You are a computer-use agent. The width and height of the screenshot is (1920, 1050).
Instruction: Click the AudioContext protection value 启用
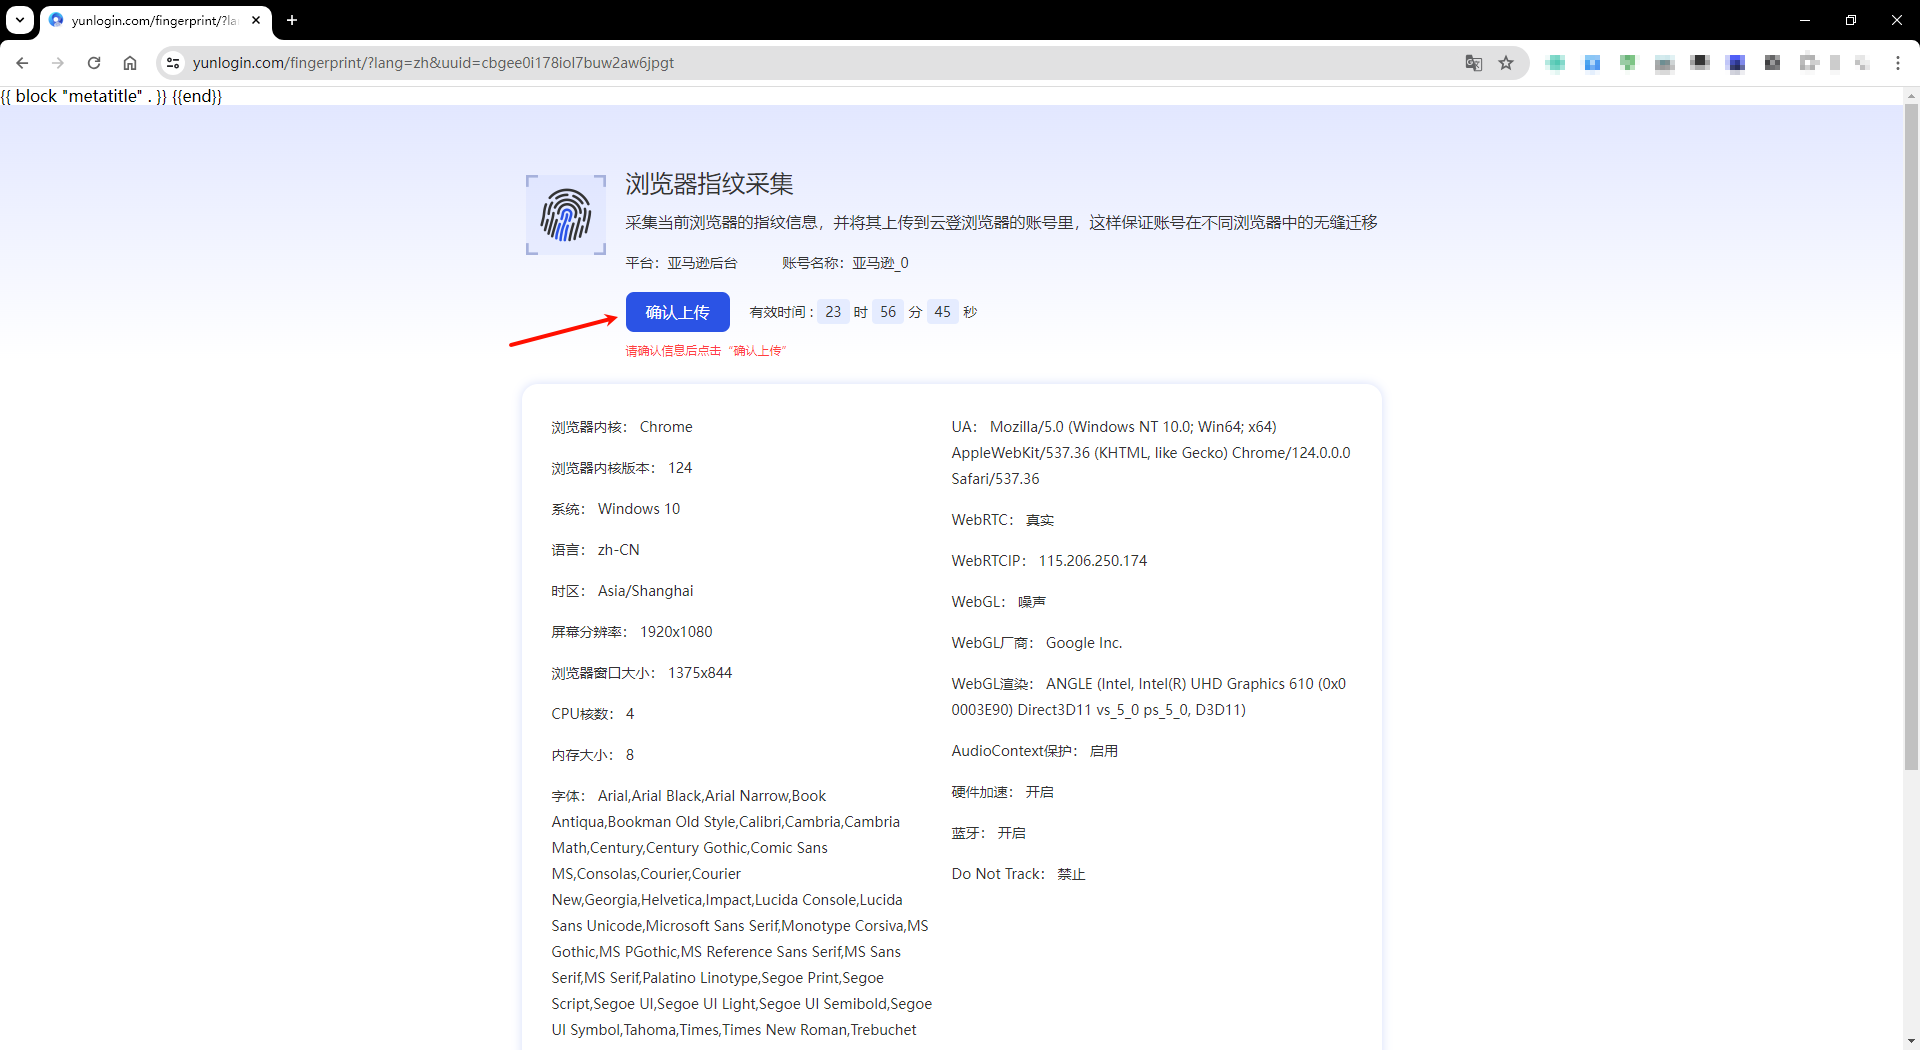[x=1104, y=751]
